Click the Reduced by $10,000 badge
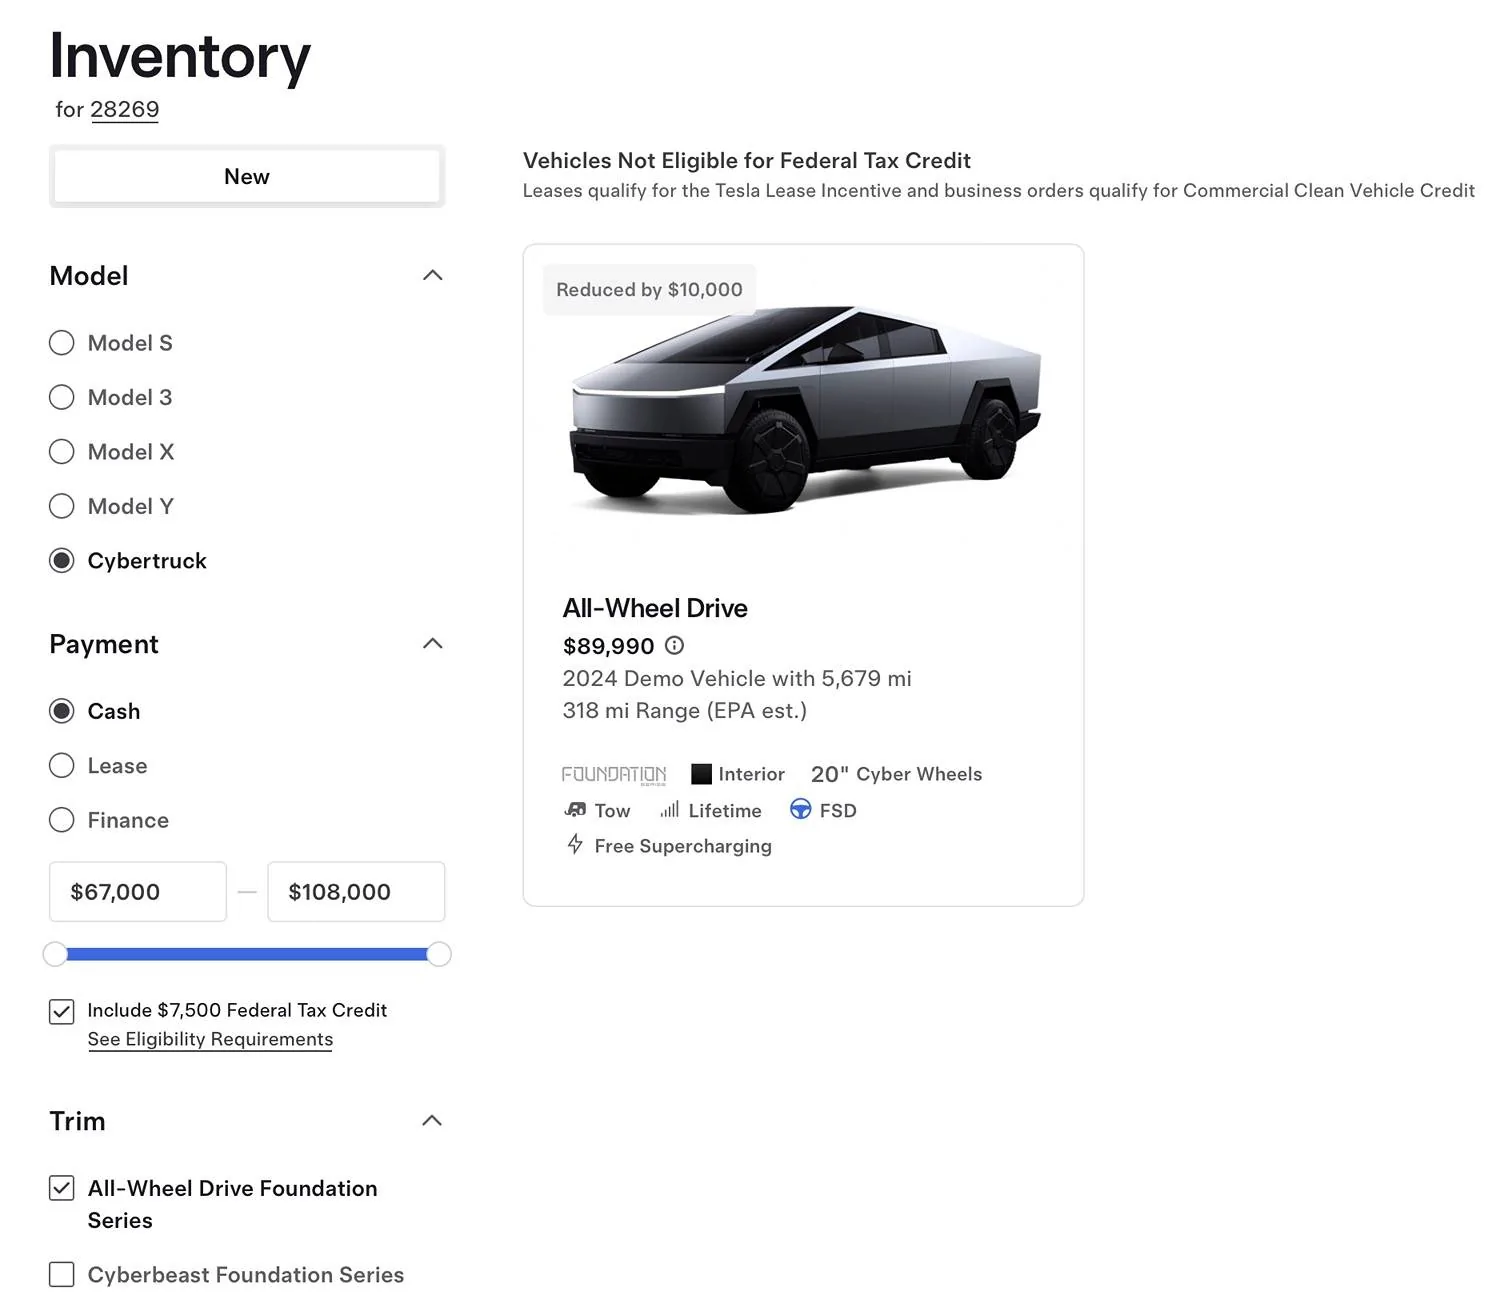Viewport: 1492px width, 1300px height. pos(649,290)
